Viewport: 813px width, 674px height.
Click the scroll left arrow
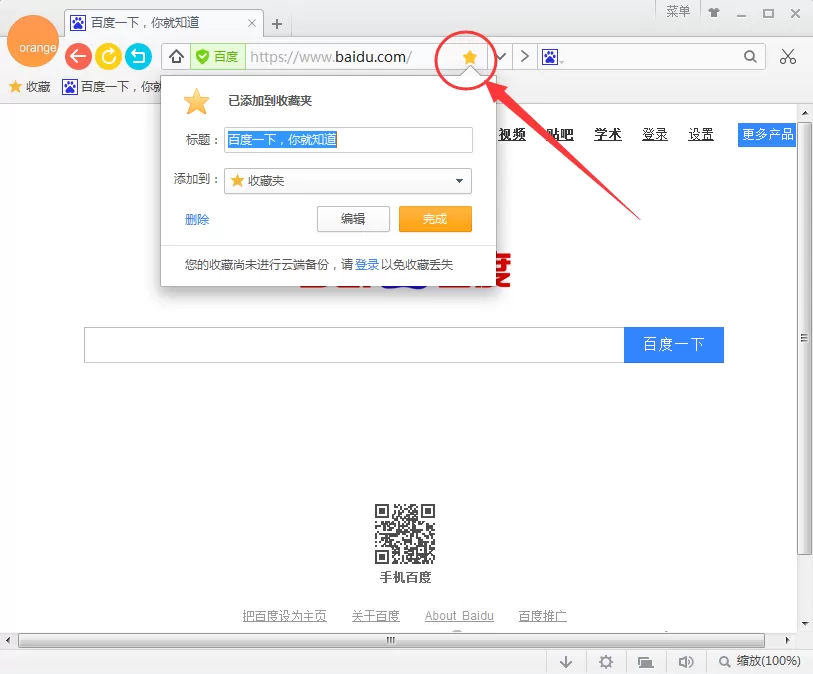(x=8, y=640)
